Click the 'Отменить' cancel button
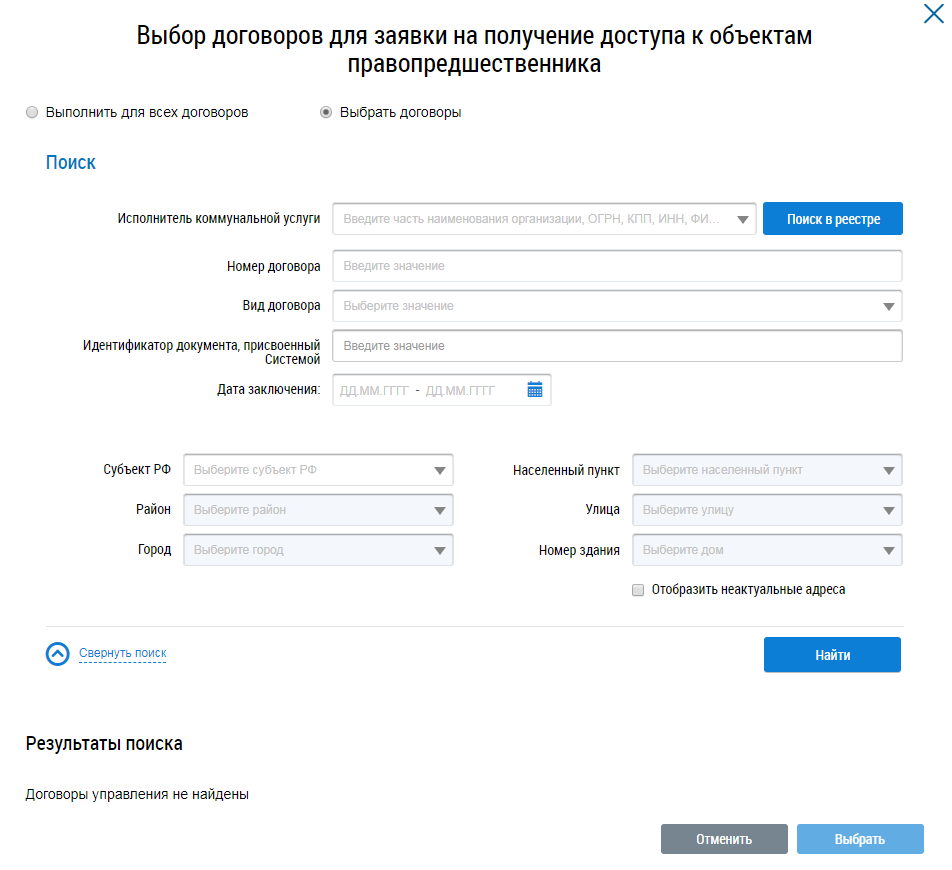 click(x=724, y=839)
